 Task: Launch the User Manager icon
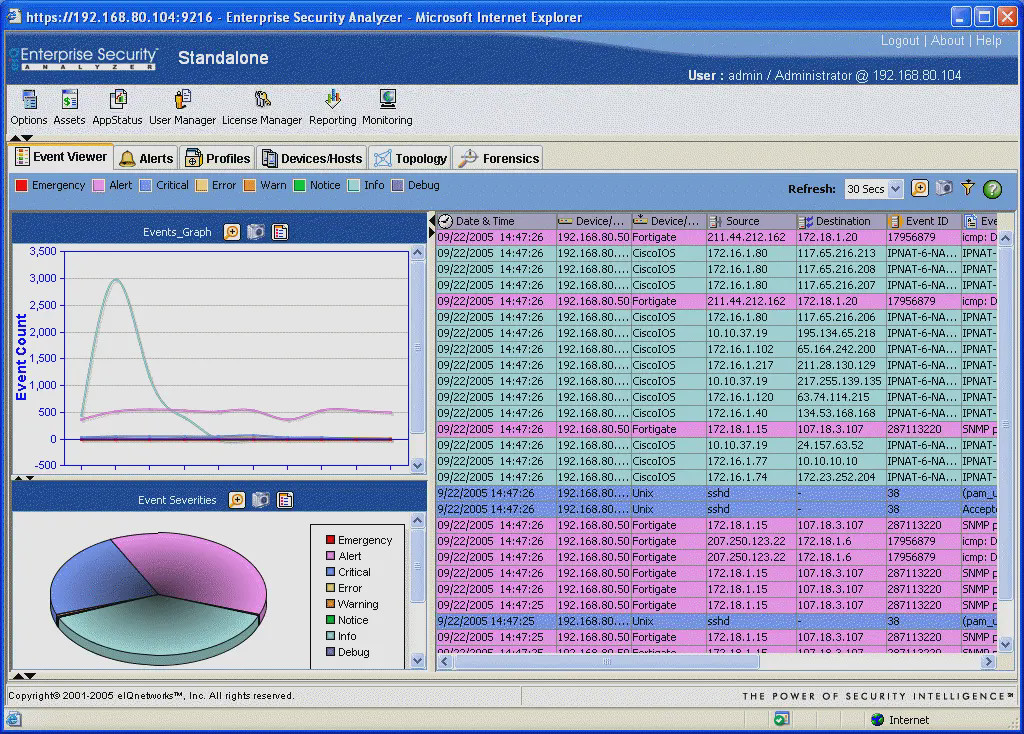(x=182, y=100)
